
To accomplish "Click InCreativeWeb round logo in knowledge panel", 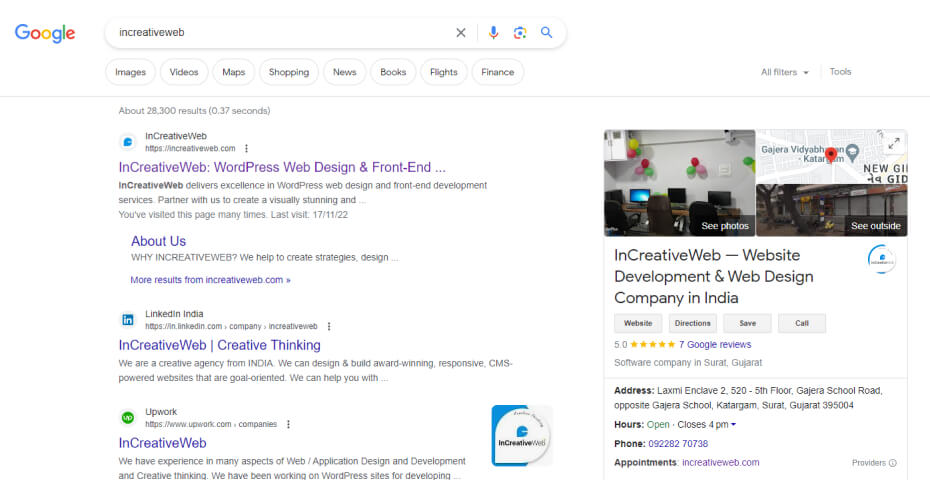I will pyautogui.click(x=881, y=259).
